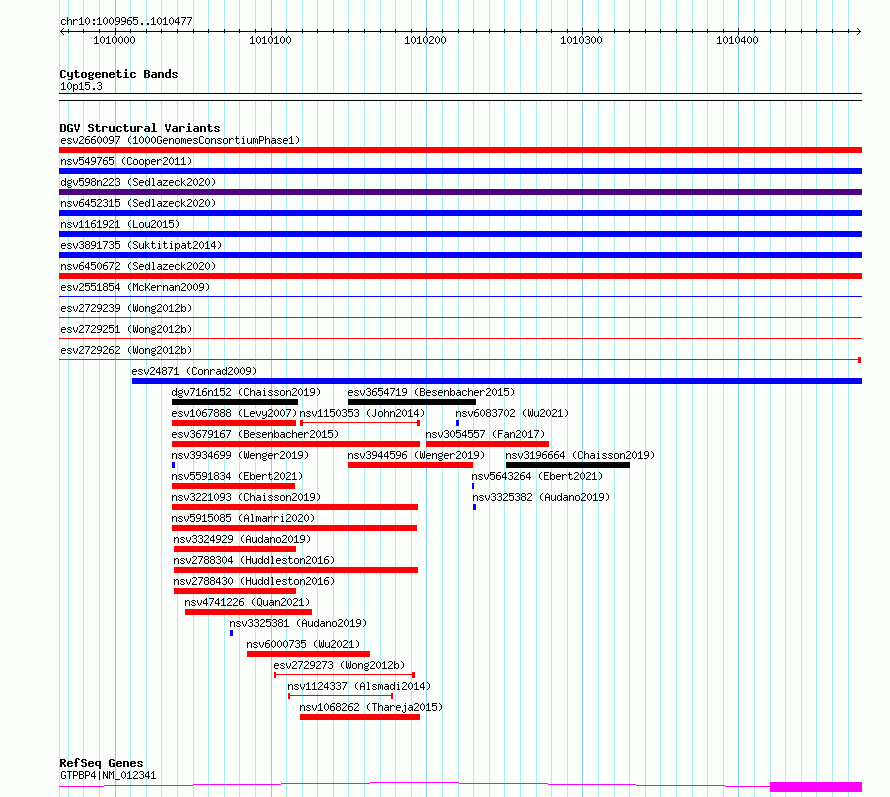Click magenta exon block of GTPBP4
Viewport: 890px width, 797px height.
pyautogui.click(x=816, y=787)
